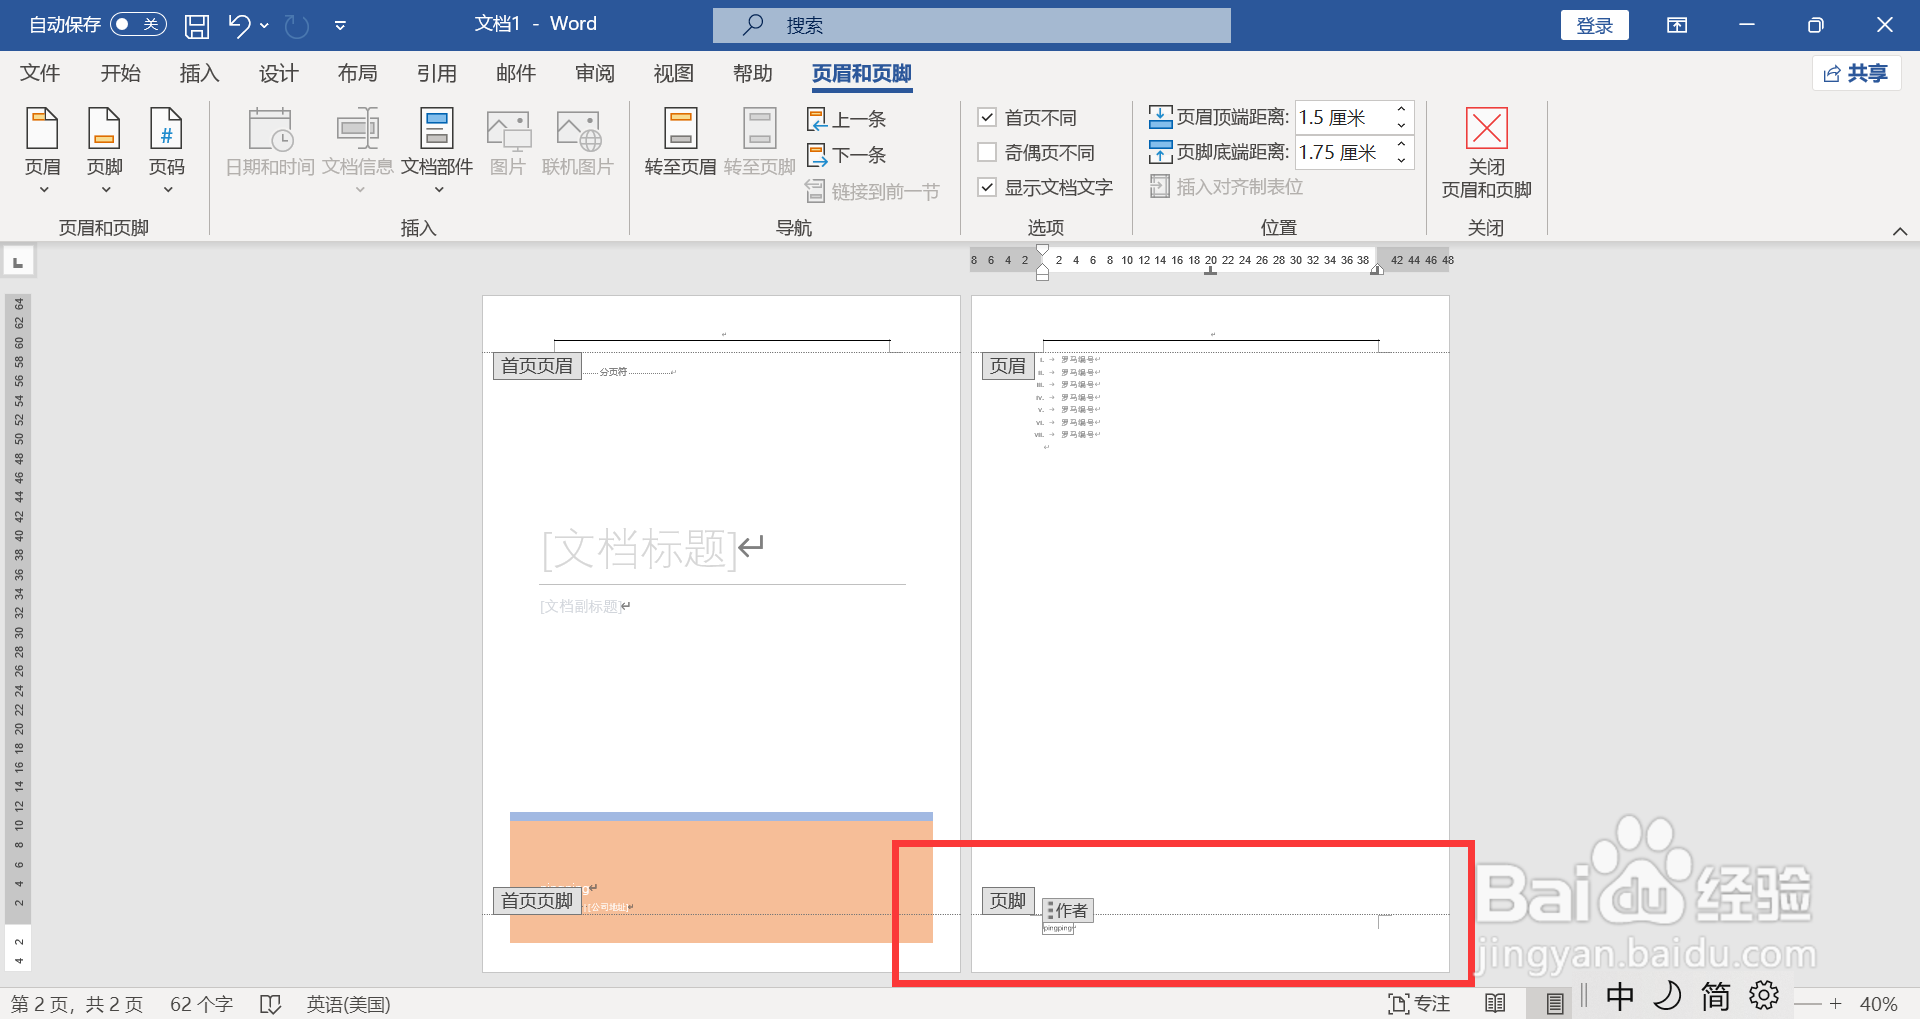1920x1019 pixels.
Task: Uncheck the 首页不同 checkbox
Action: tap(988, 117)
